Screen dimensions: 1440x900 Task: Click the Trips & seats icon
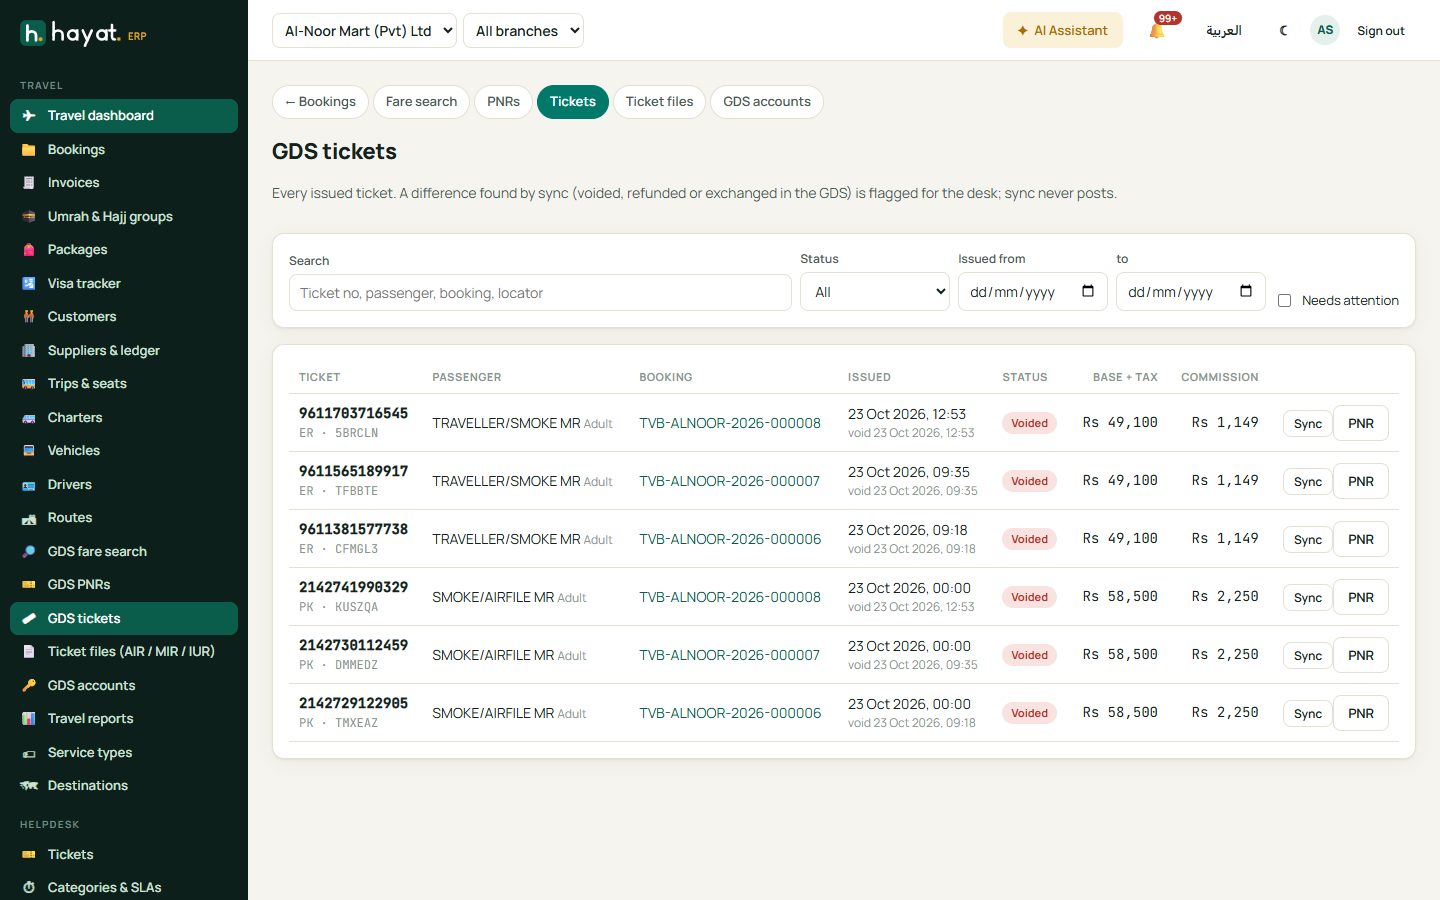(x=29, y=384)
